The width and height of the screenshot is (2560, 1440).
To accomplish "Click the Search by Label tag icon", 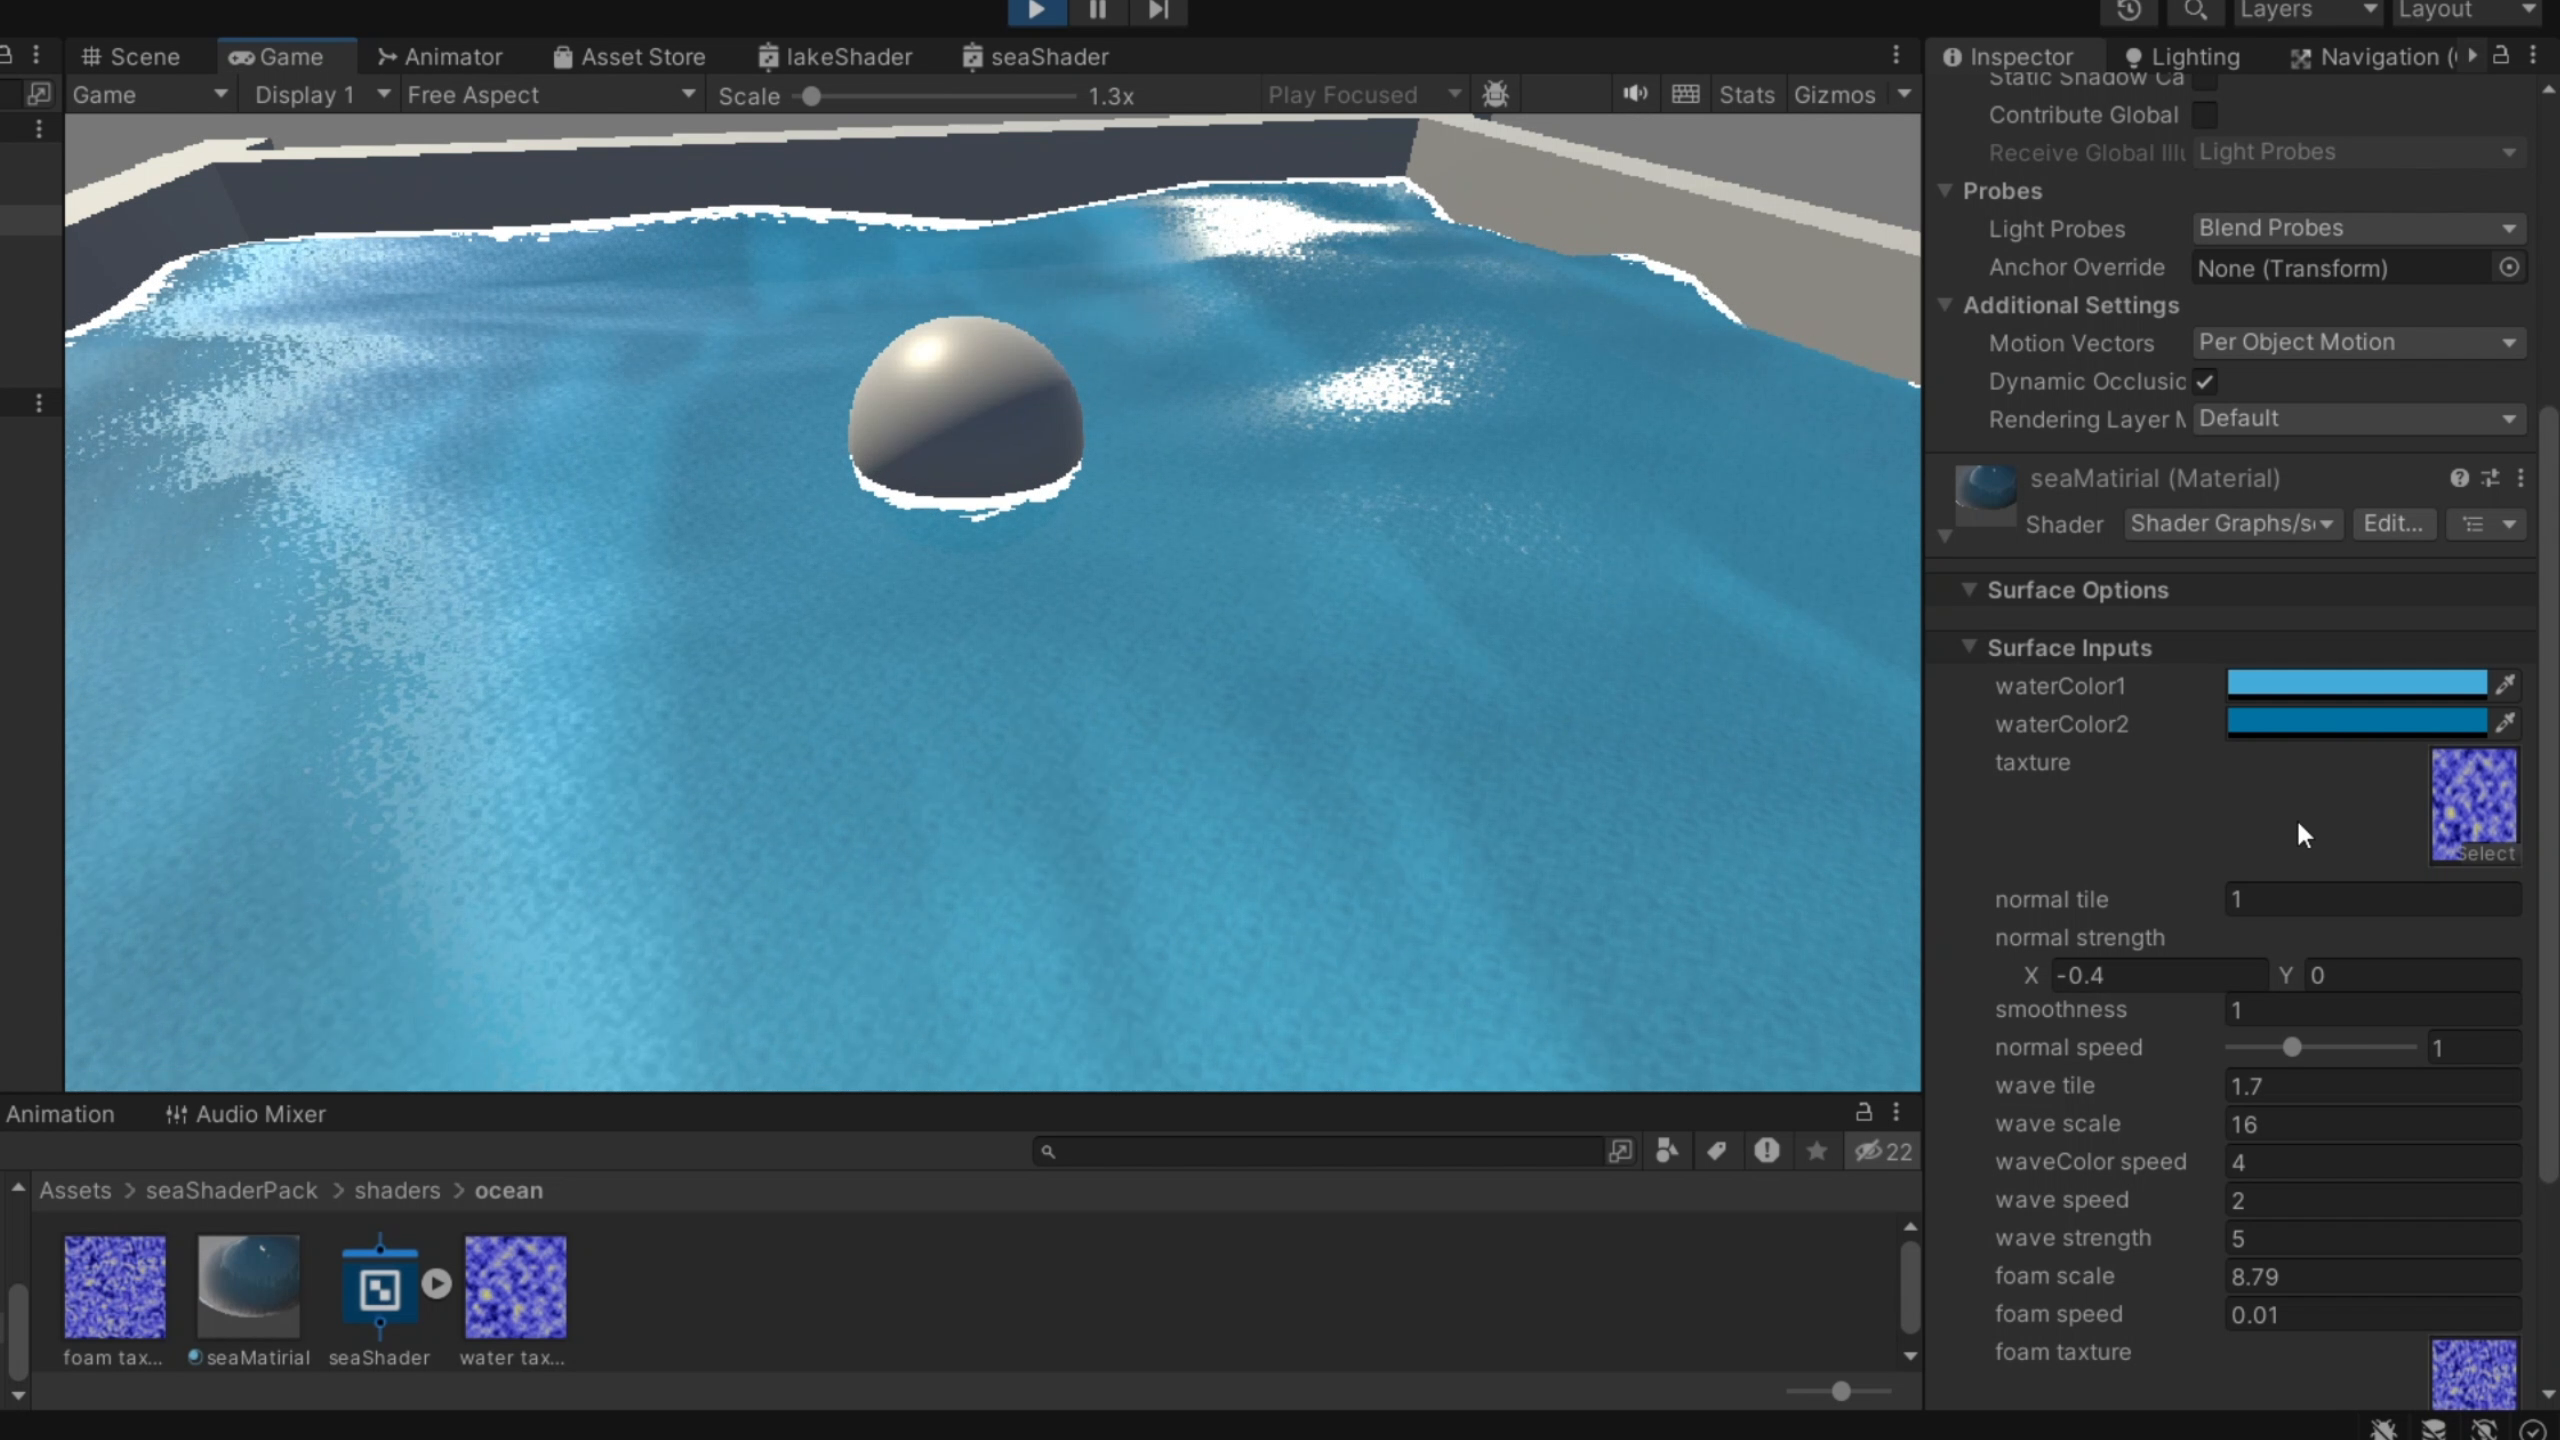I will [1717, 1151].
